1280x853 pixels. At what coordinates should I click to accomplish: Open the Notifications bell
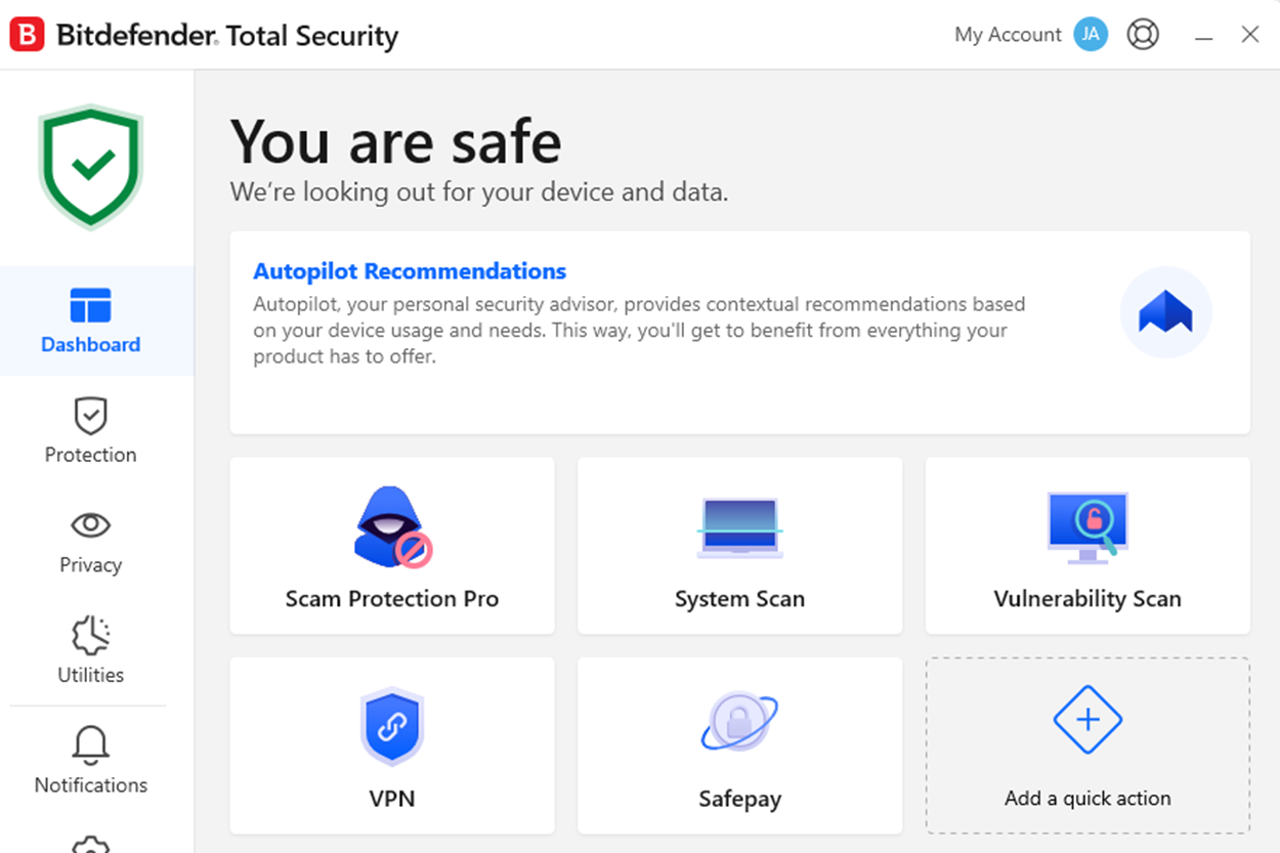tap(91, 761)
